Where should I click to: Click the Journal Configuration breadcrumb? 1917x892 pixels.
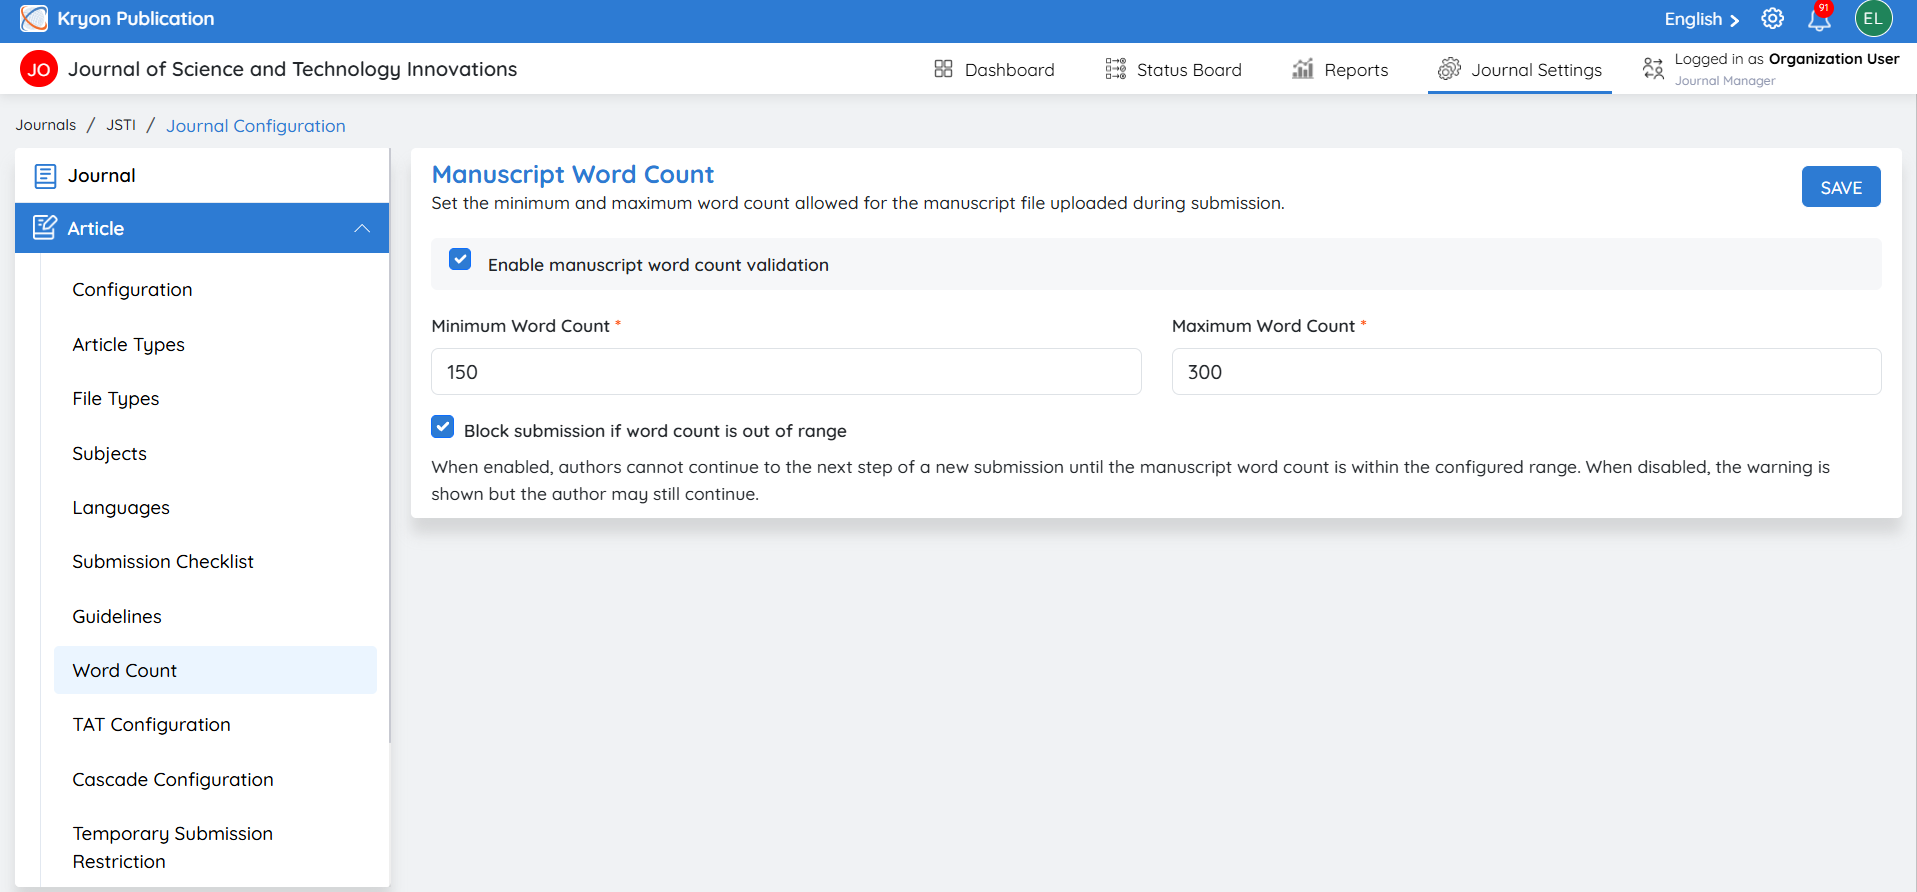pos(256,126)
